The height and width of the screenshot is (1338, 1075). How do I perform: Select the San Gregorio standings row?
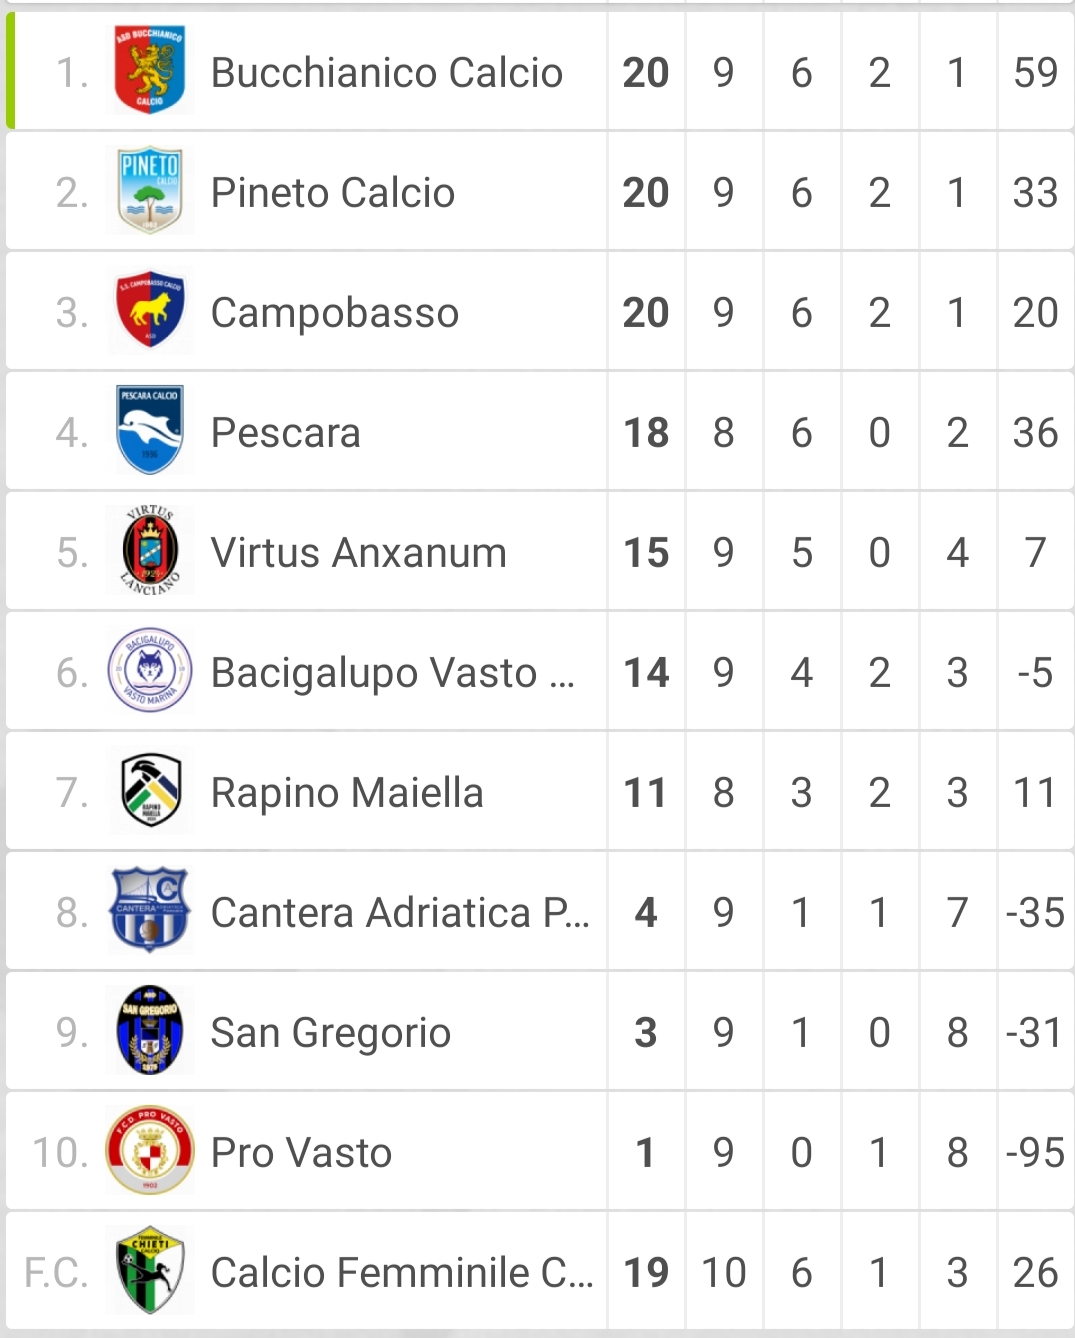point(540,1031)
